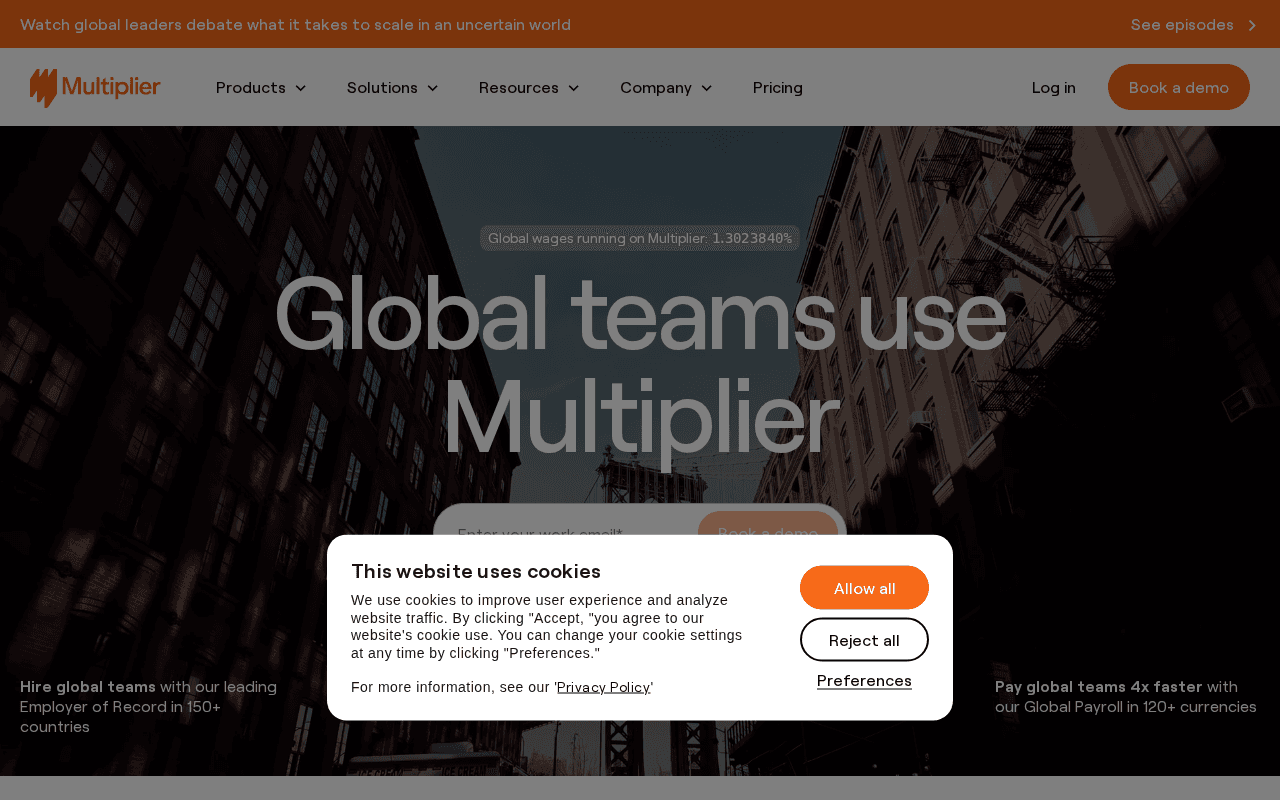This screenshot has height=800, width=1280.
Task: Click arrow icon beside See episodes
Action: 1252,25
